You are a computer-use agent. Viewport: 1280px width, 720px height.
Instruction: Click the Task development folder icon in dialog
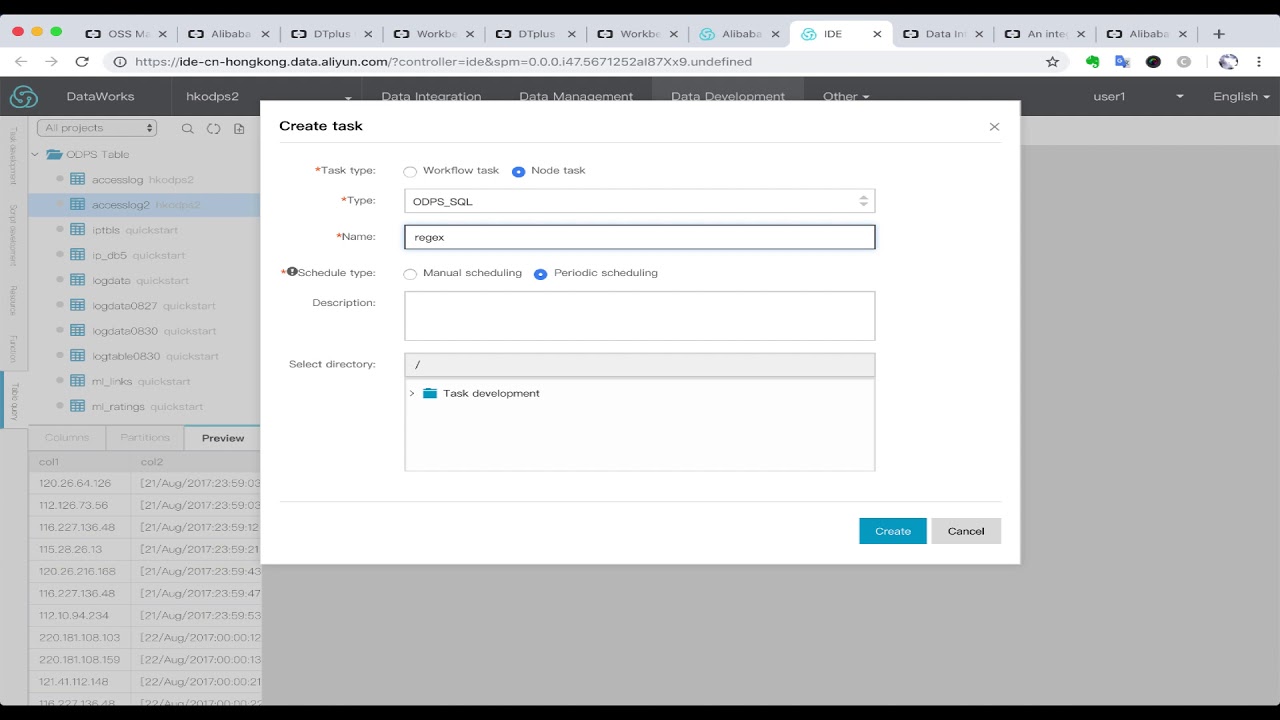(x=430, y=393)
